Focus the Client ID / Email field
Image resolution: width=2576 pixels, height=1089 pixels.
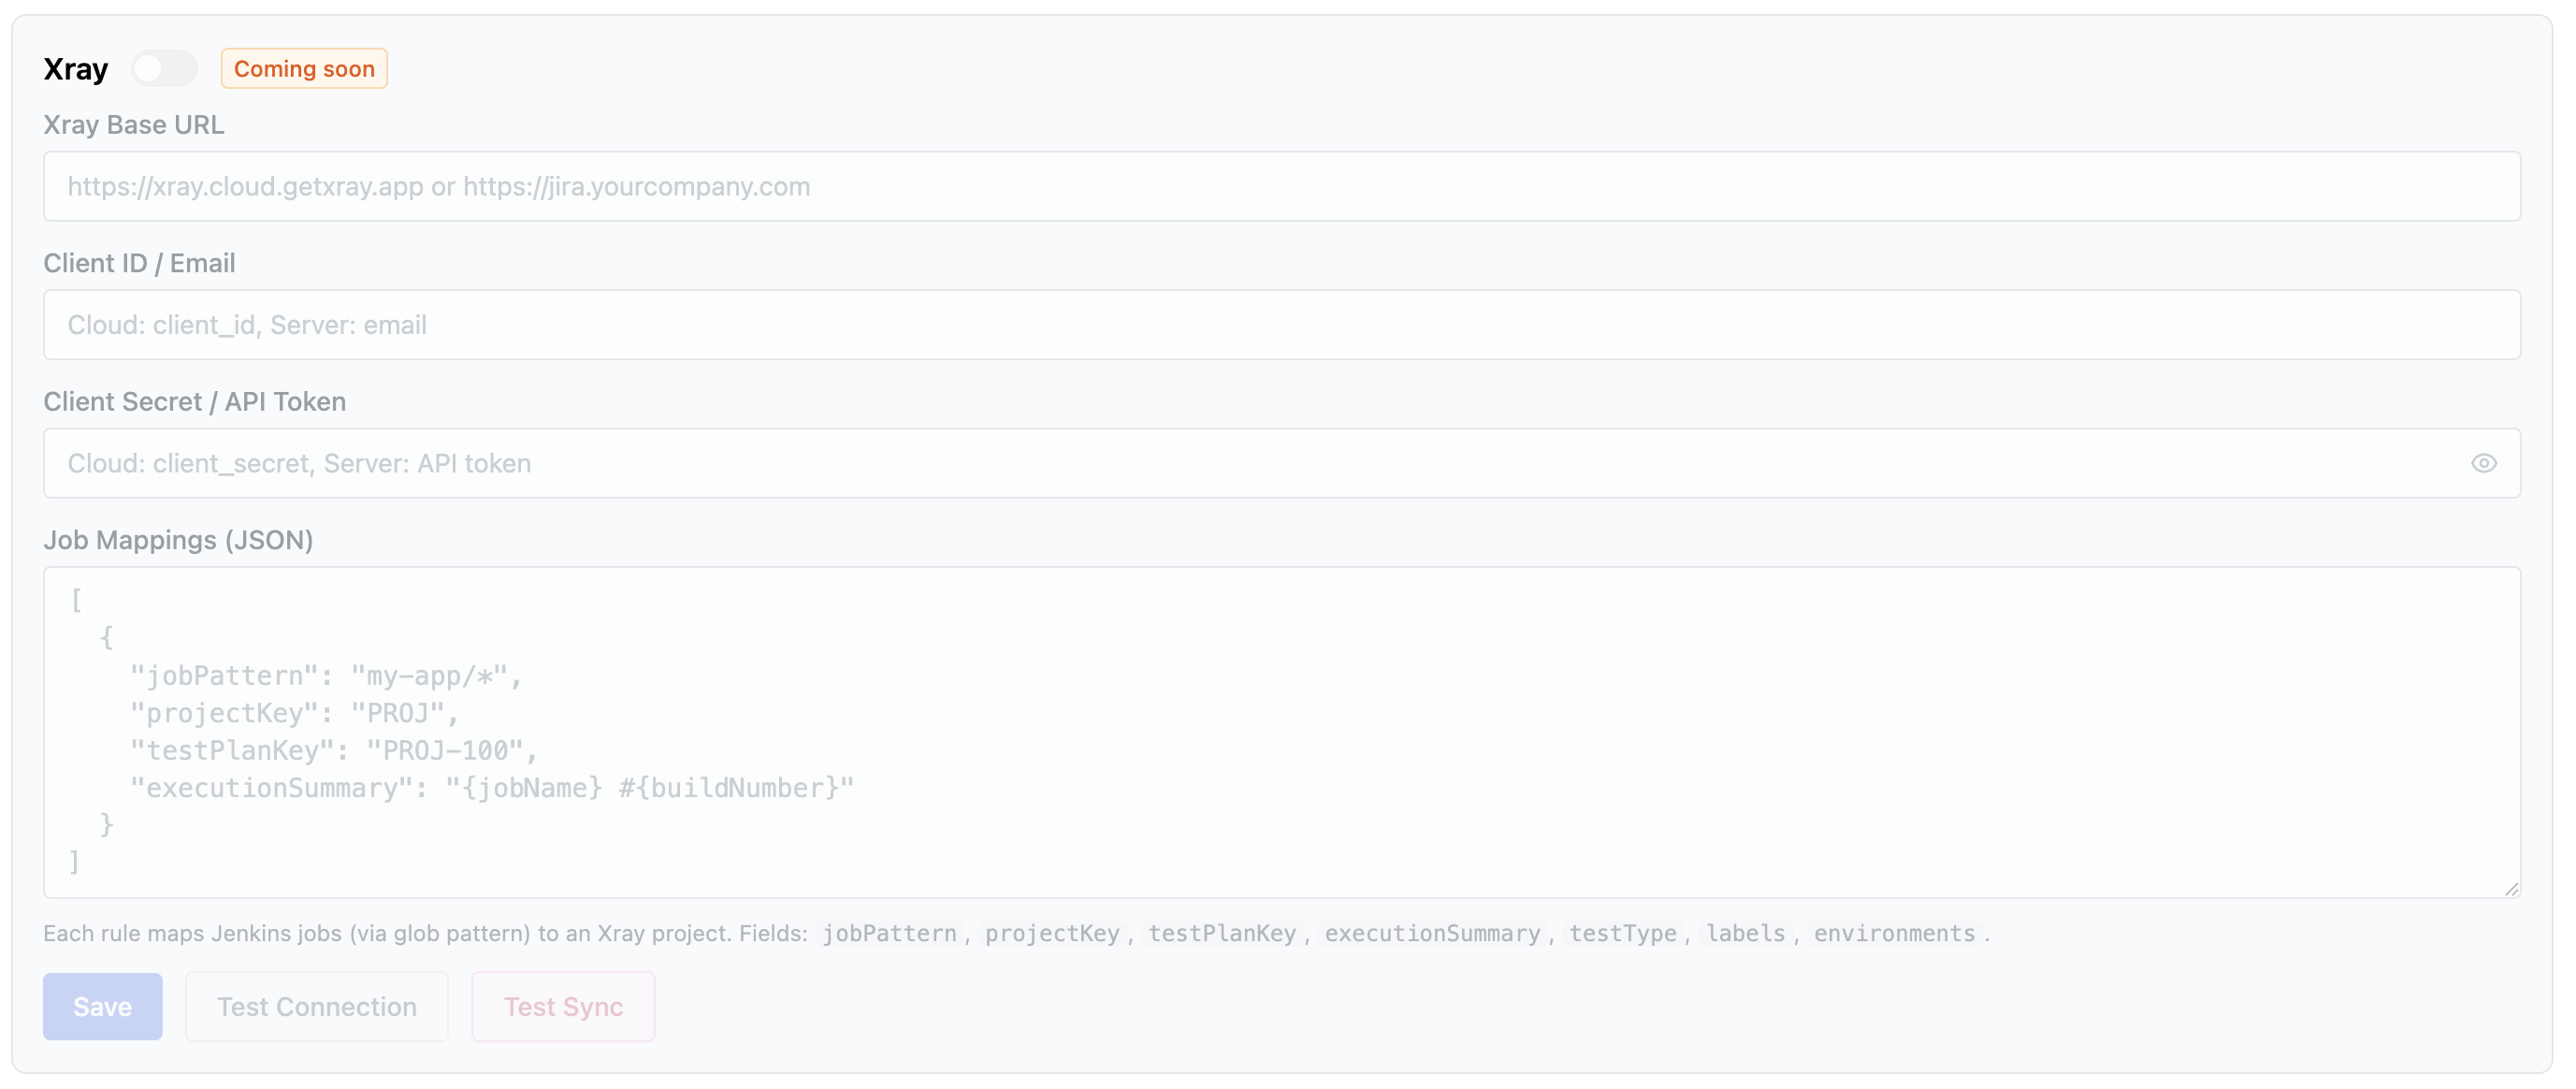point(1281,325)
